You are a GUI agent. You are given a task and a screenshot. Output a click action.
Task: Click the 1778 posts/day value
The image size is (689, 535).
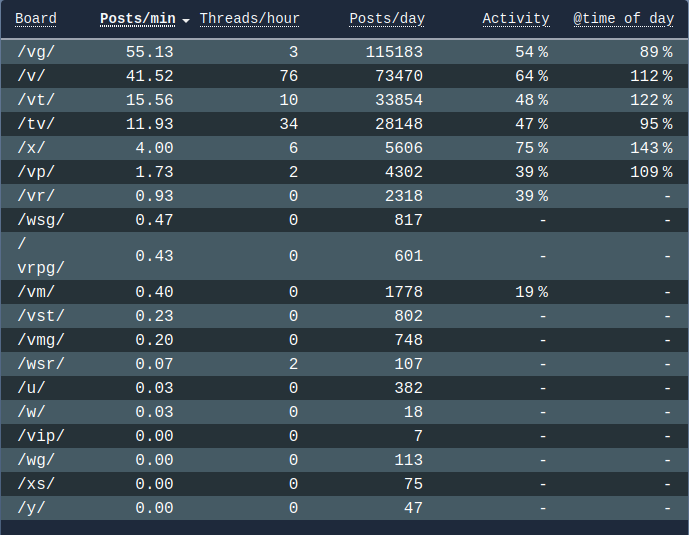click(x=404, y=292)
